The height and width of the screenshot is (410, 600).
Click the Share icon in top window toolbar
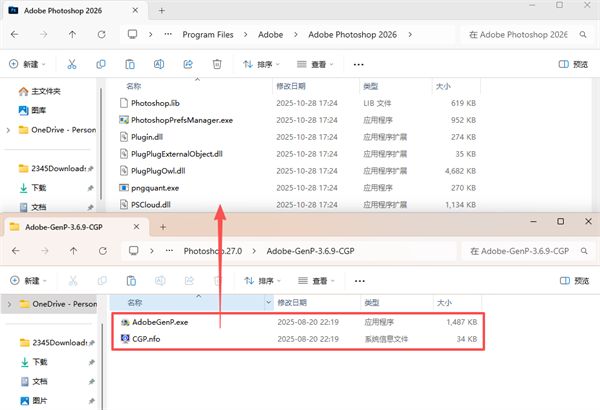[x=188, y=64]
